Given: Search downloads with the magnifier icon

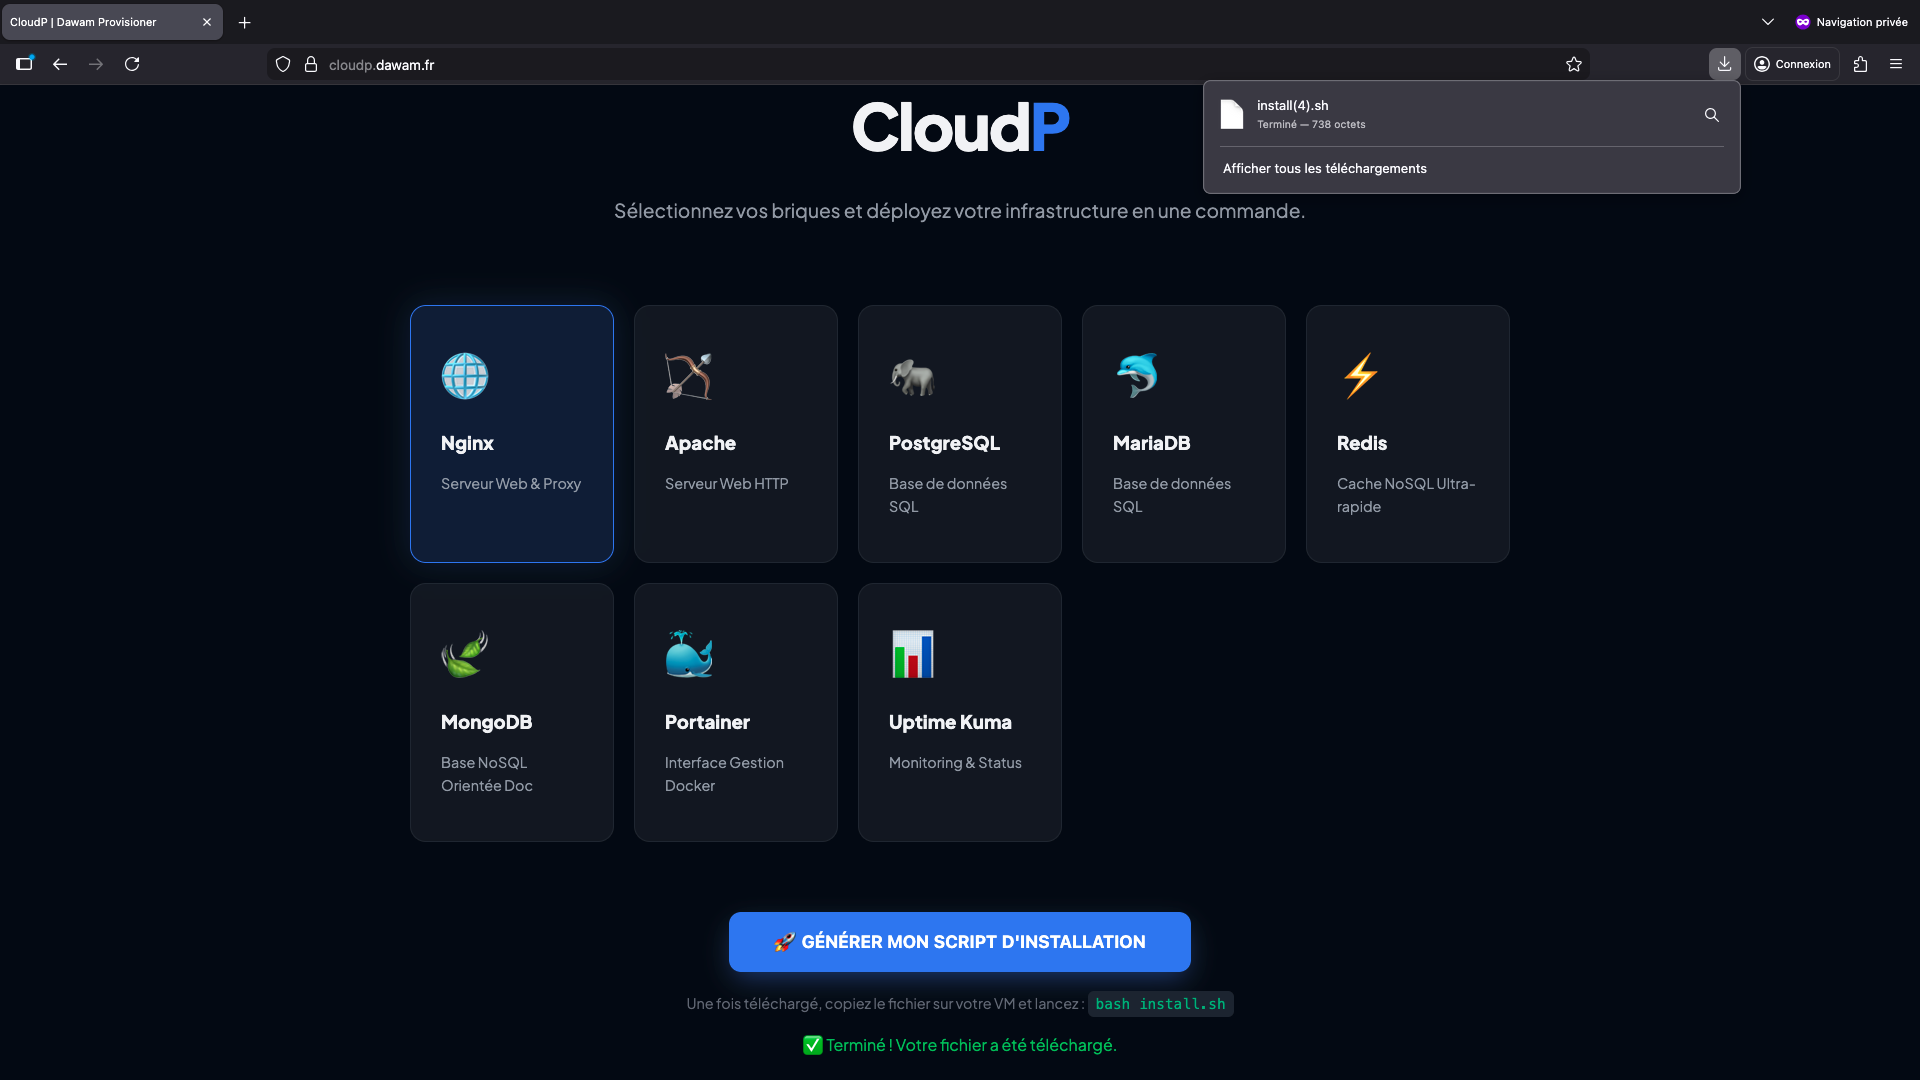Looking at the screenshot, I should 1711,115.
